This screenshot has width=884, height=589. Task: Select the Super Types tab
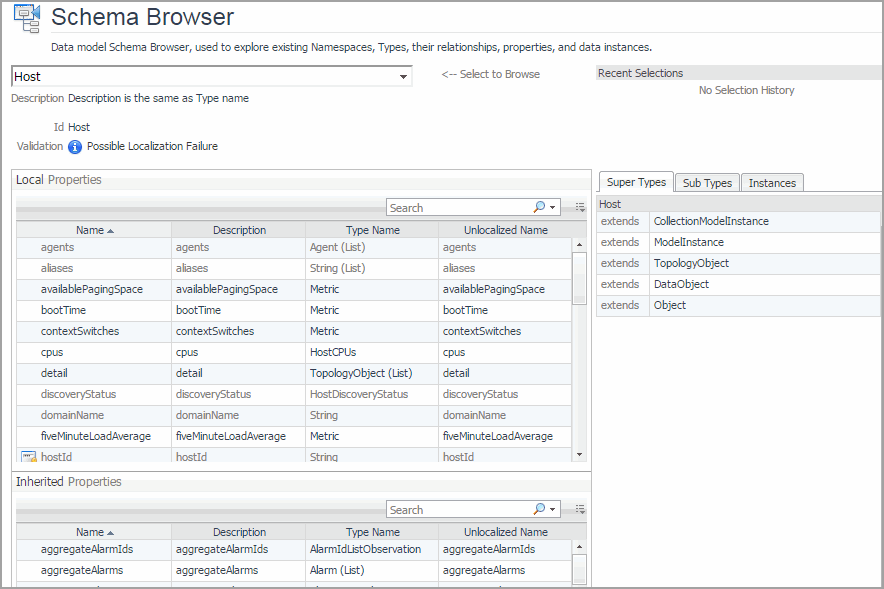click(636, 182)
